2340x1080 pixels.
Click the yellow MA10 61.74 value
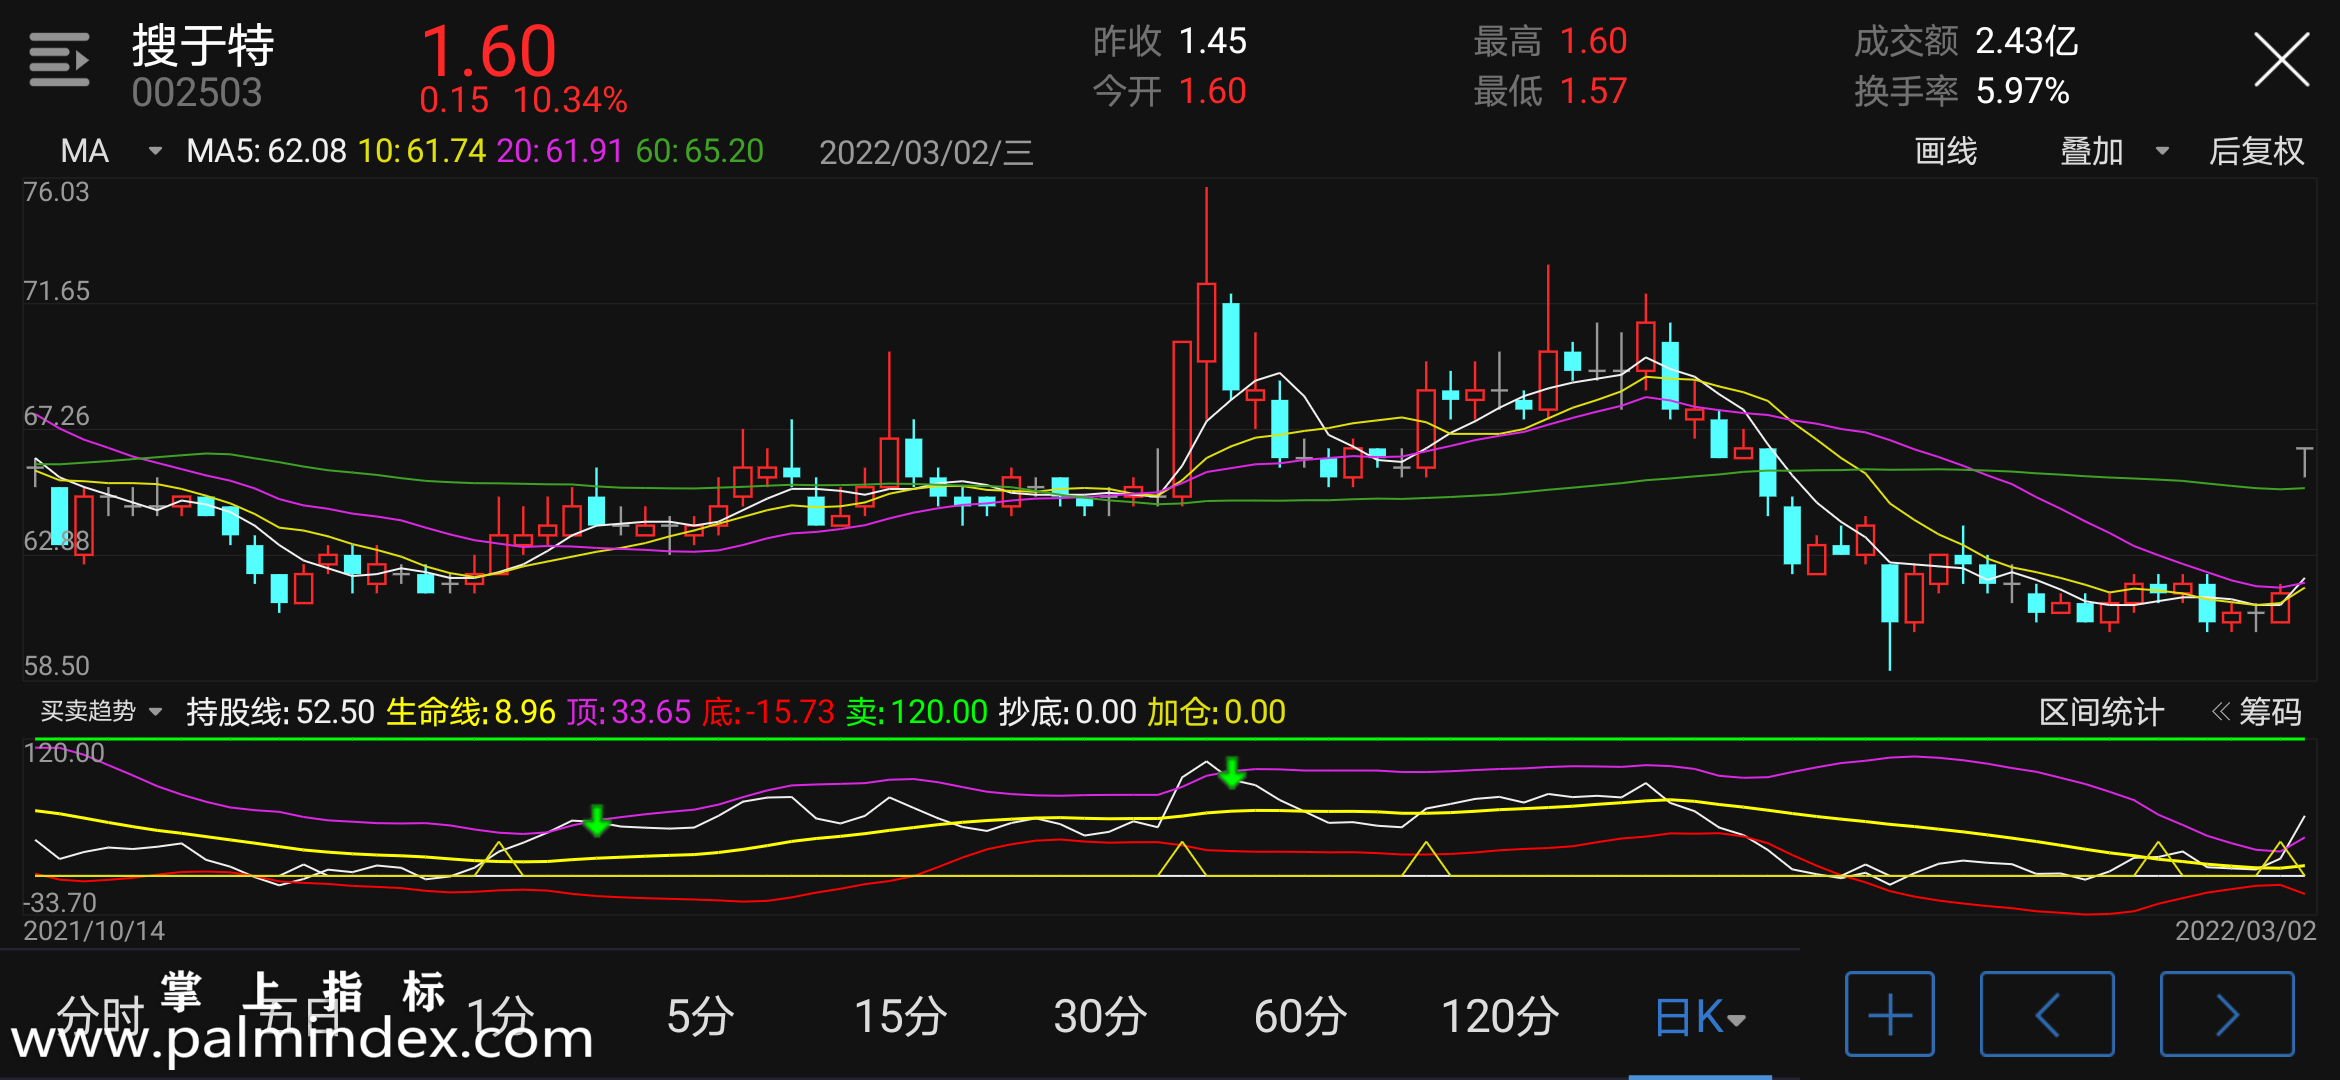point(422,151)
